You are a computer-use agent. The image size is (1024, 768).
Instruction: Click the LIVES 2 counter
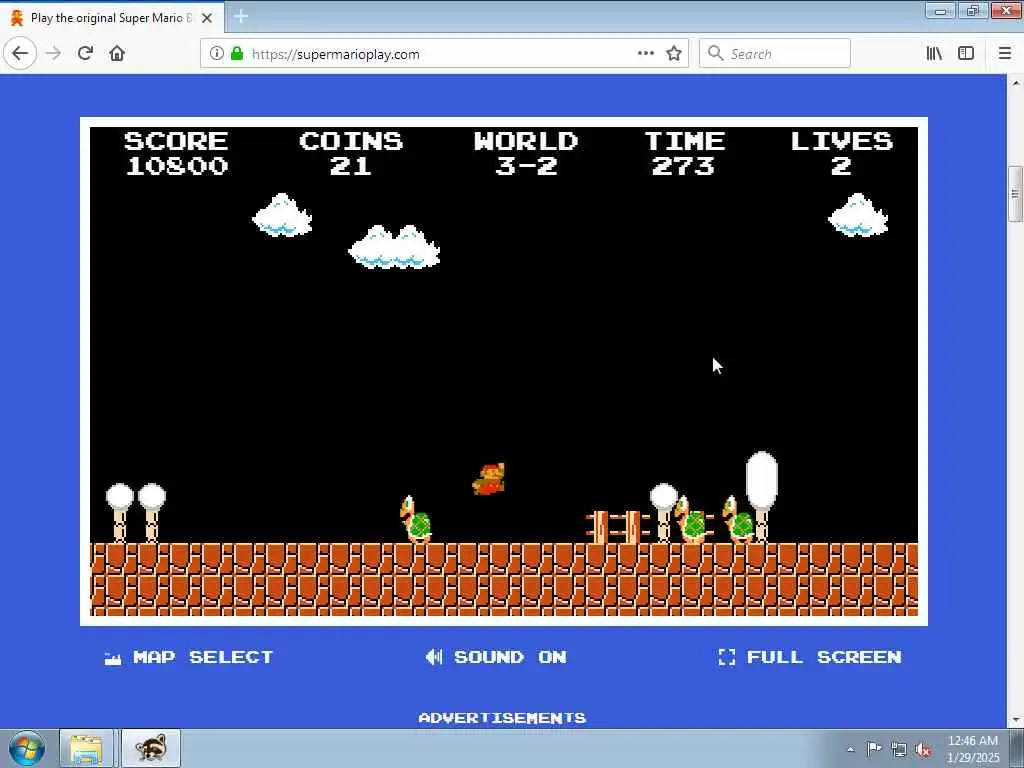(x=842, y=153)
